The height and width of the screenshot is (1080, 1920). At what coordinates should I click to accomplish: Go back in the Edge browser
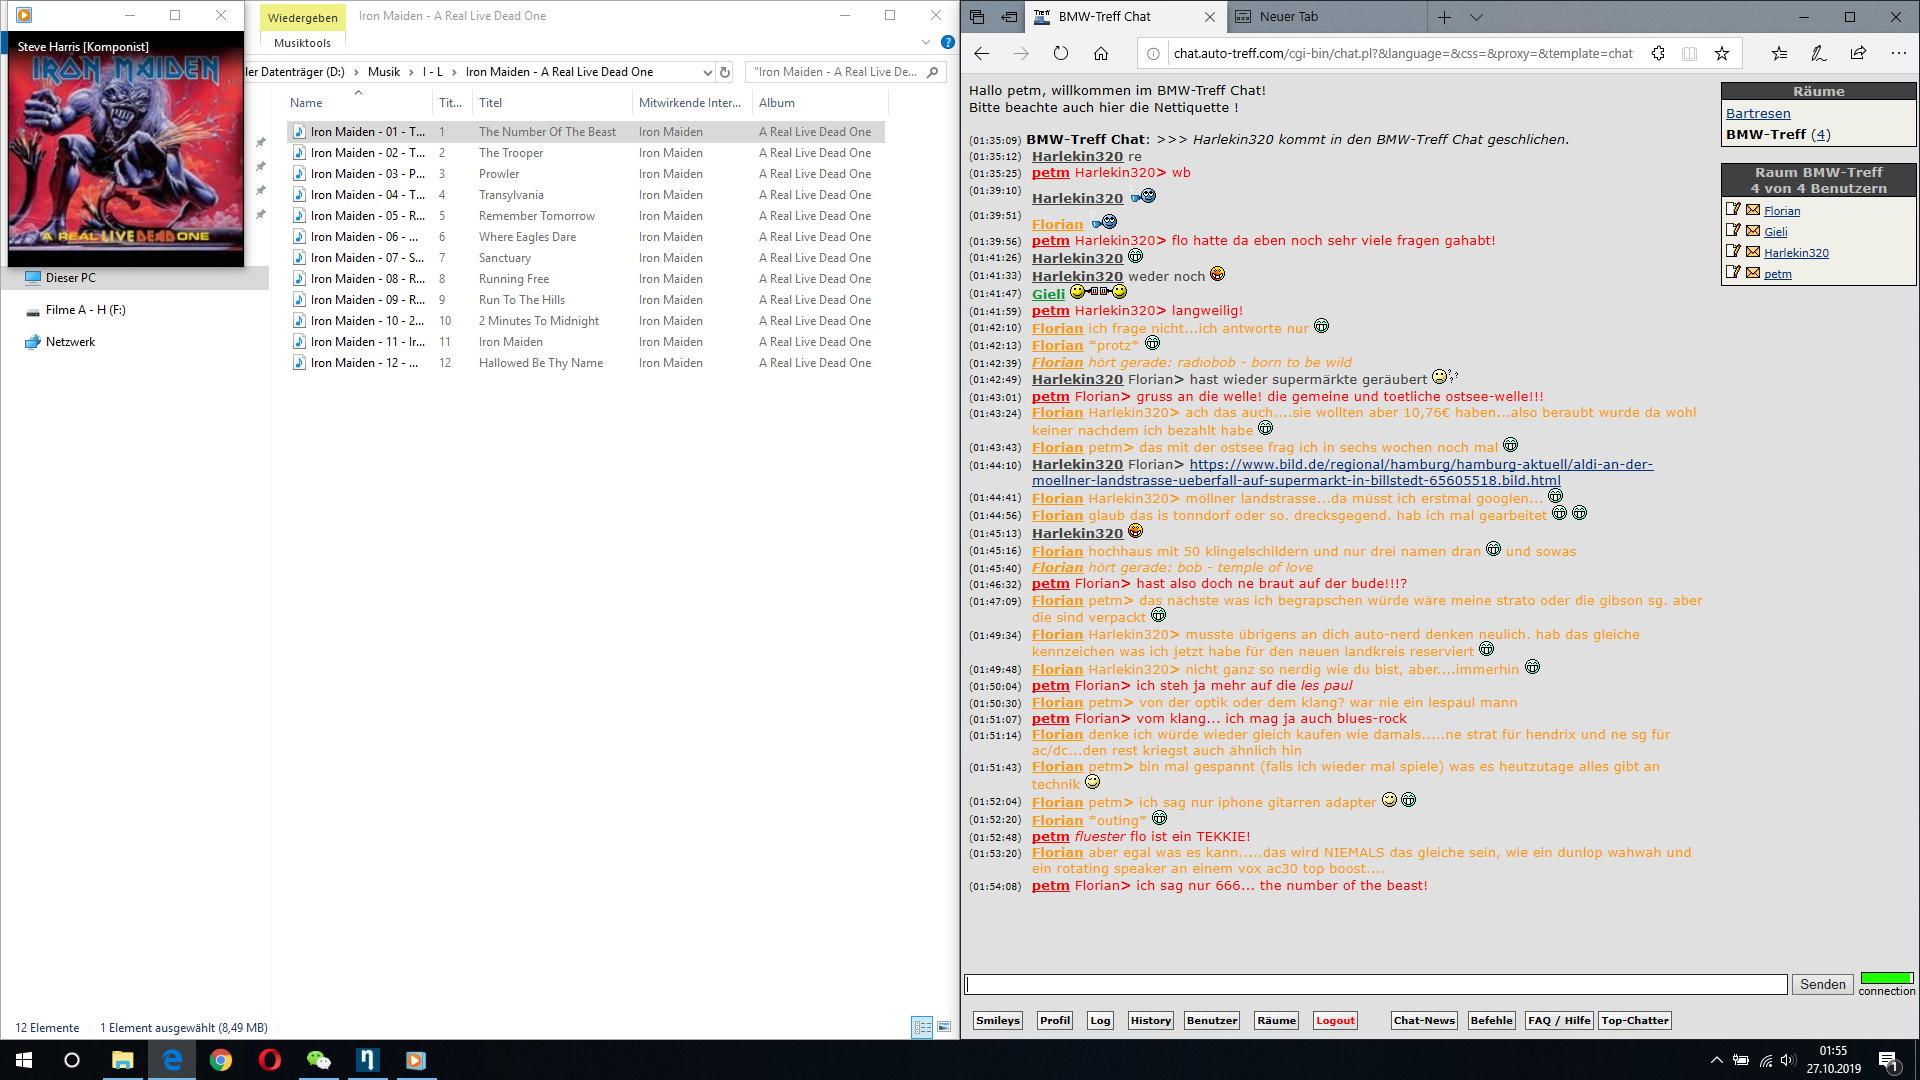coord(982,53)
